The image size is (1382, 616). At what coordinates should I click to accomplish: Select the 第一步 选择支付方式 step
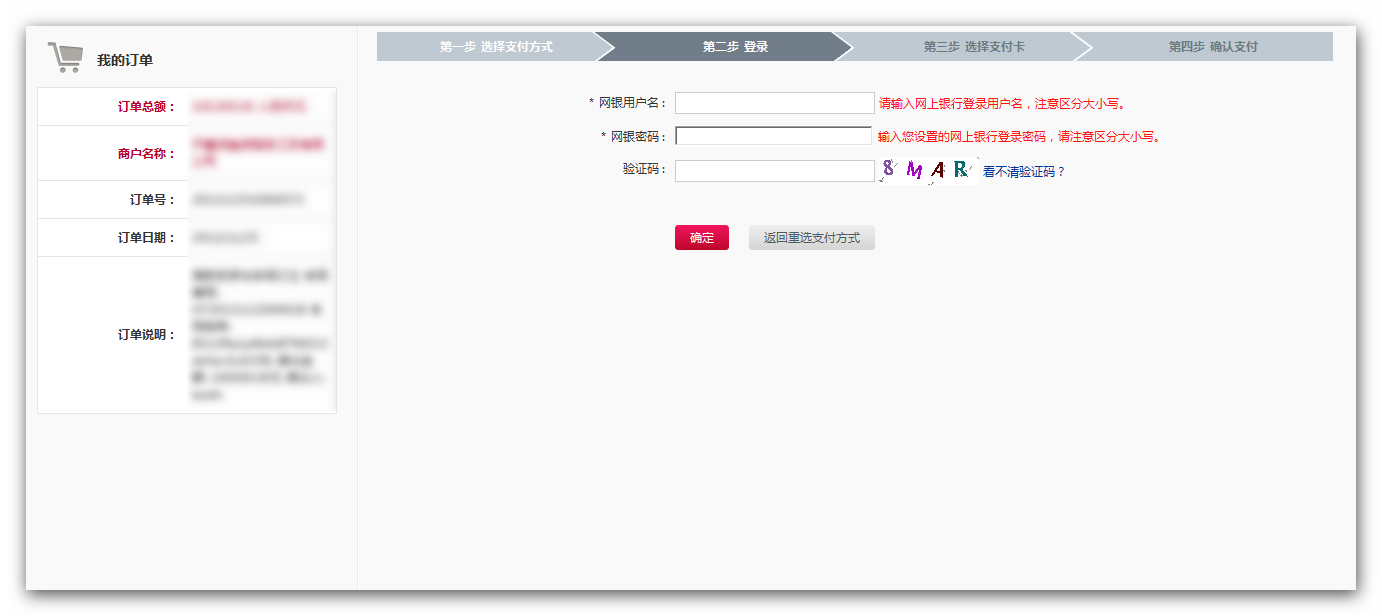coord(495,47)
